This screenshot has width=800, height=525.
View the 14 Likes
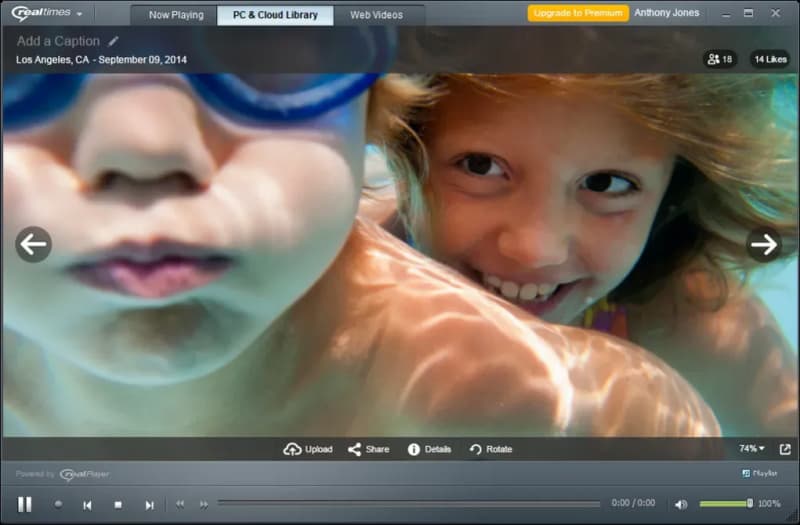pyautogui.click(x=769, y=59)
